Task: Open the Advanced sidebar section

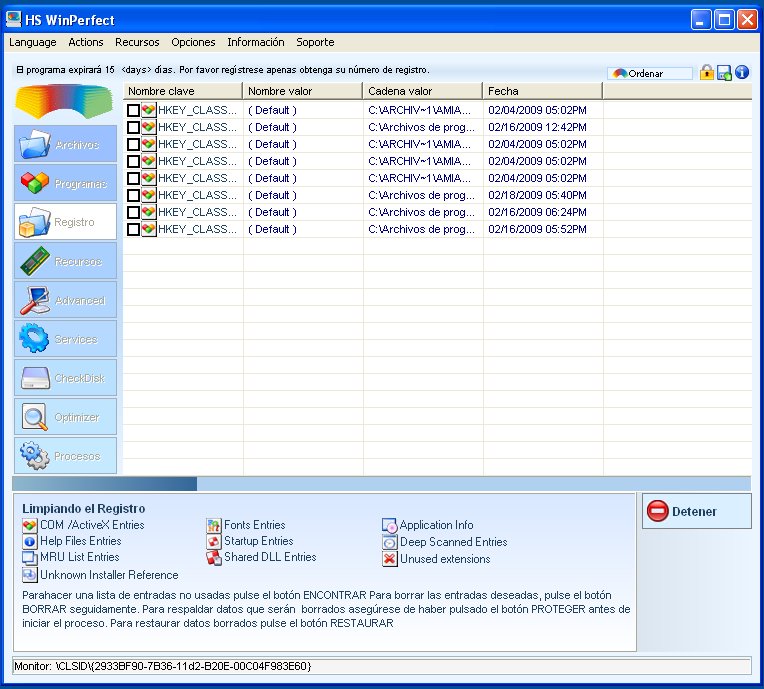Action: coord(65,300)
